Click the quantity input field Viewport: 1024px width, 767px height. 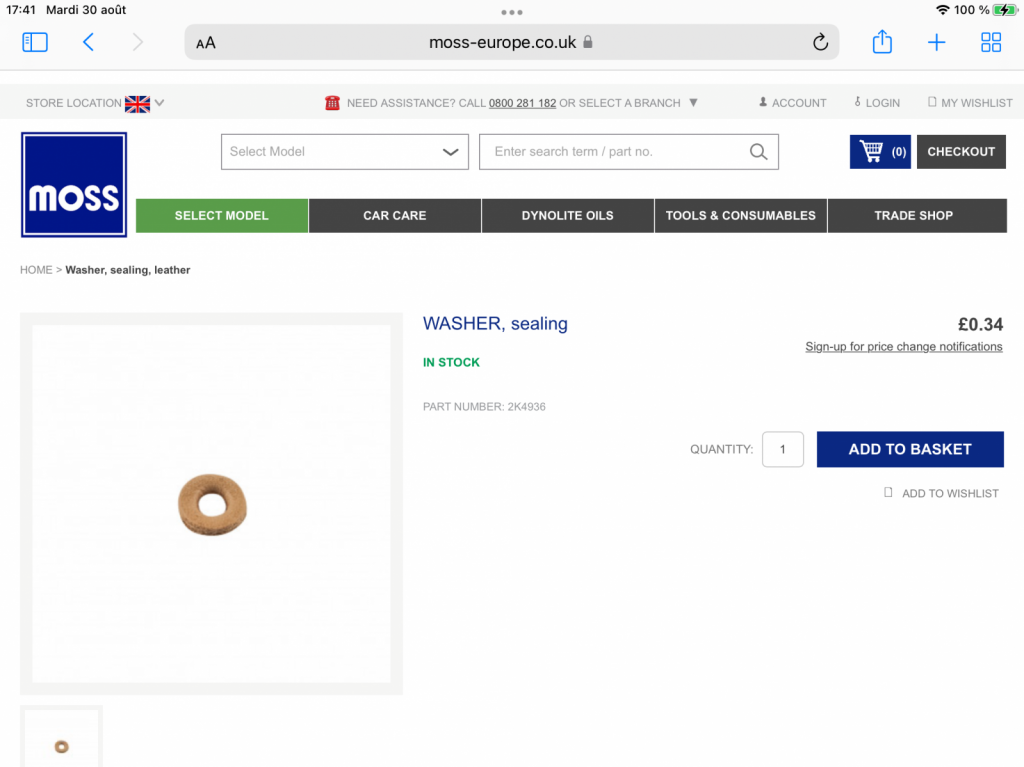coord(782,449)
